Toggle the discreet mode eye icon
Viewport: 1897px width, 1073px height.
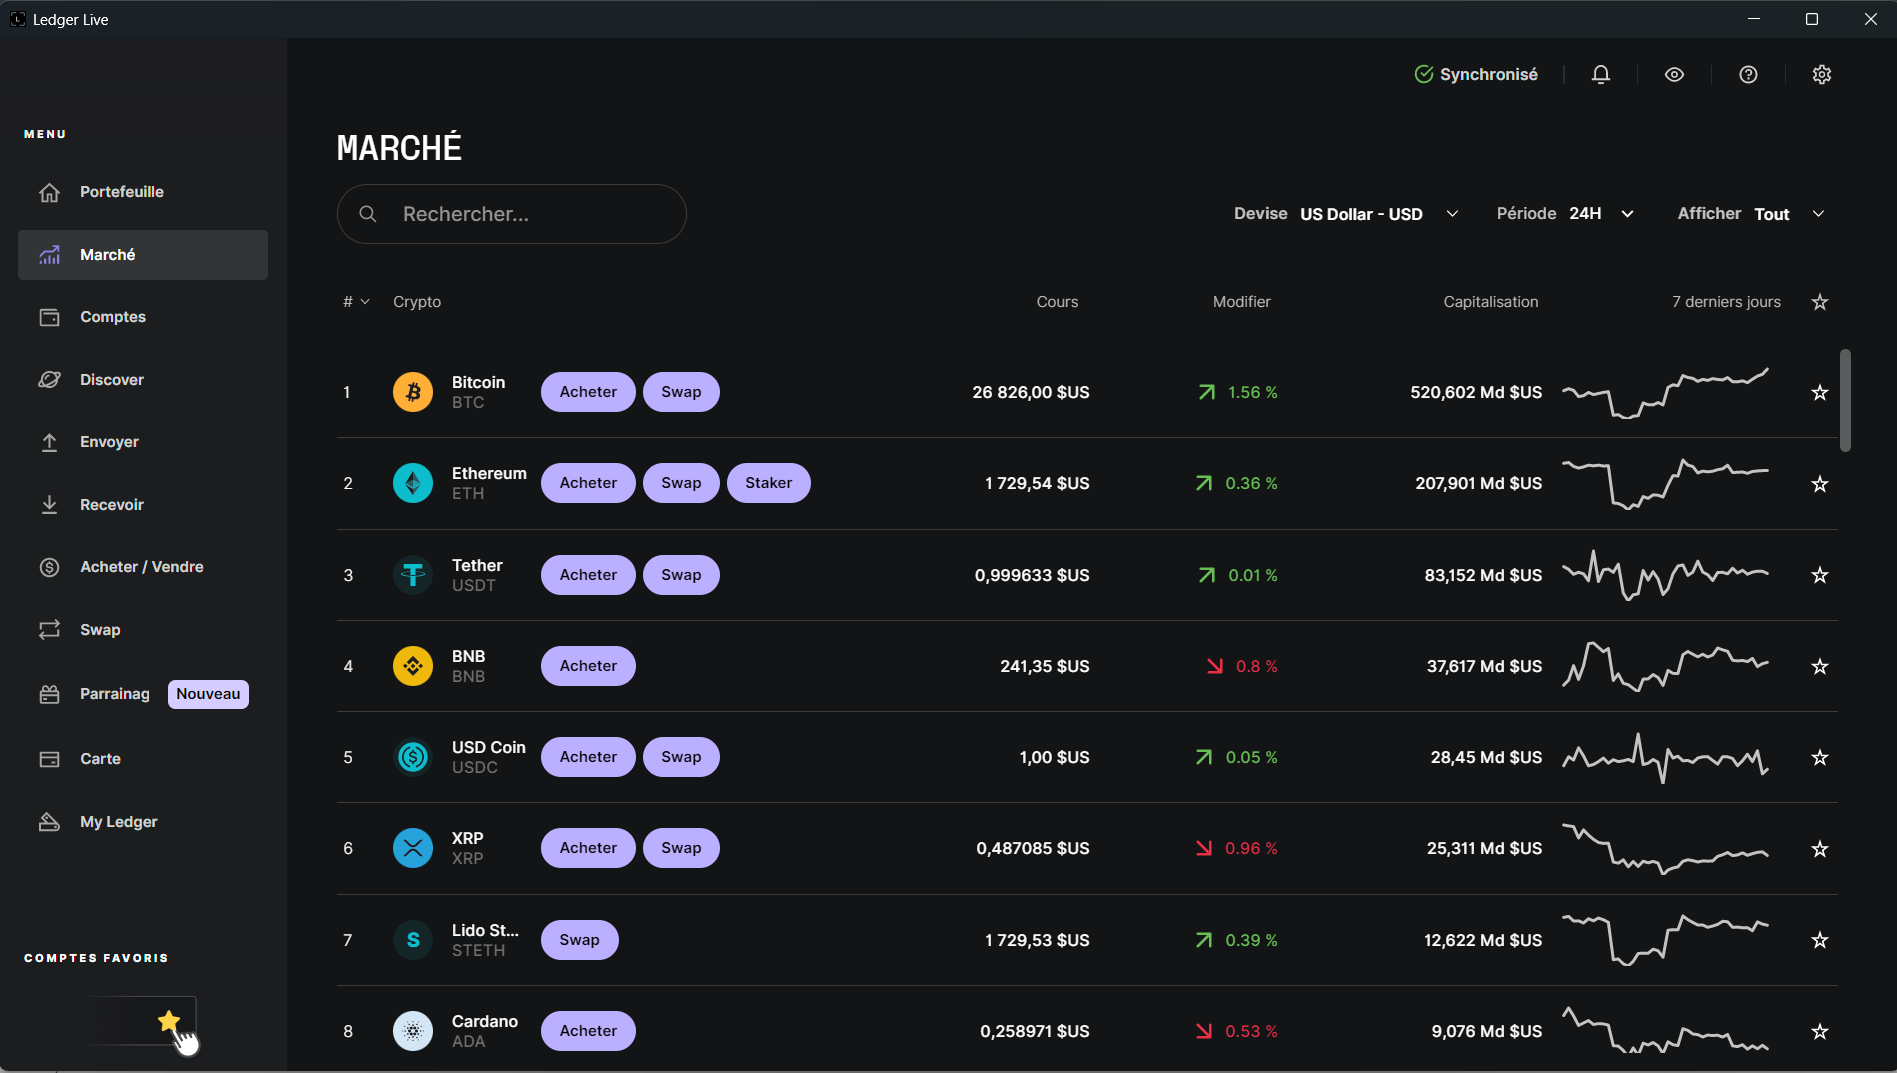coord(1674,75)
